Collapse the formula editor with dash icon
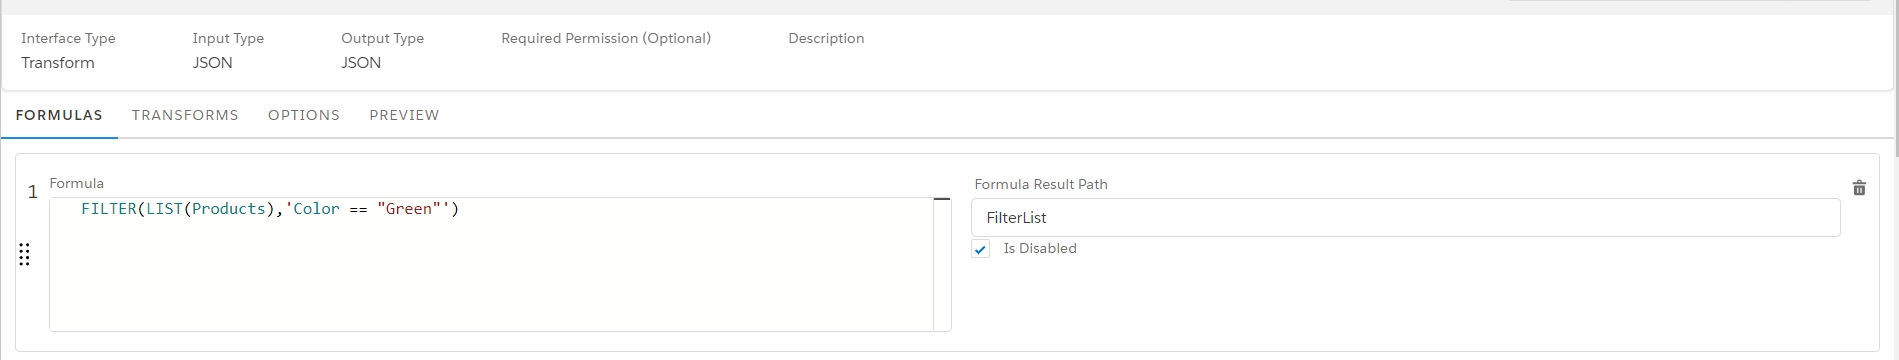This screenshot has height=360, width=1899. tap(942, 199)
